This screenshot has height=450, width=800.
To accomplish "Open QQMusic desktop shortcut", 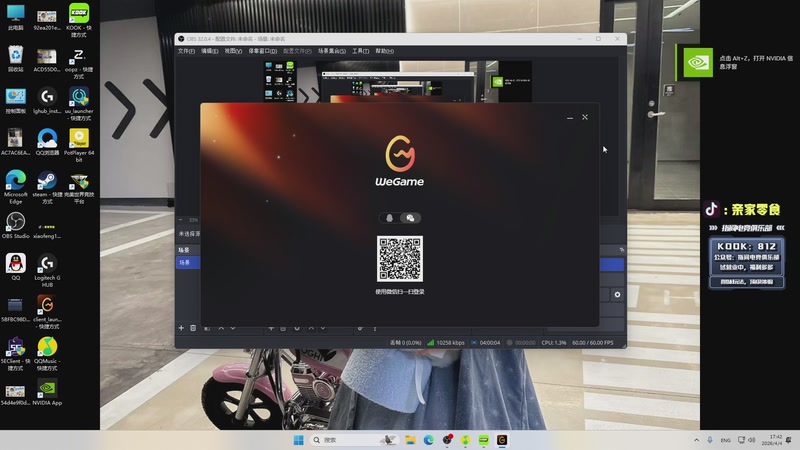I will pyautogui.click(x=47, y=354).
